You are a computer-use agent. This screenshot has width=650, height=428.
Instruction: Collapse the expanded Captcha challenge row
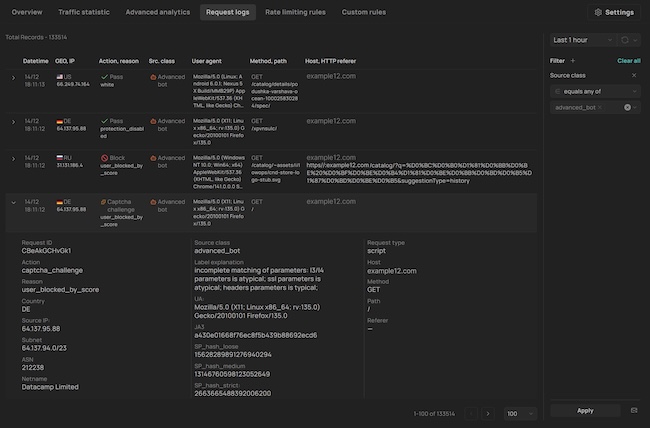[x=13, y=203]
